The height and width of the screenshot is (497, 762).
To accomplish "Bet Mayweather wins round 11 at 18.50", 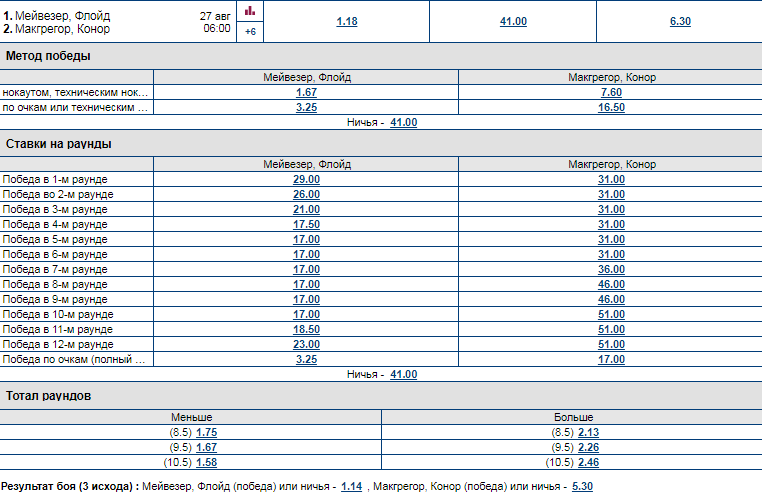I will tap(306, 329).
